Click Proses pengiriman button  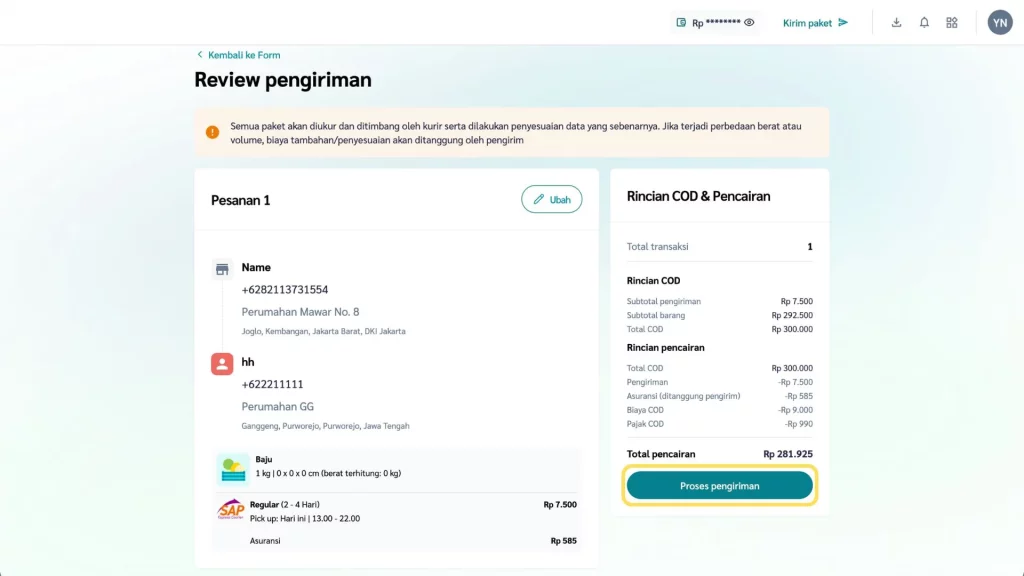(x=719, y=486)
